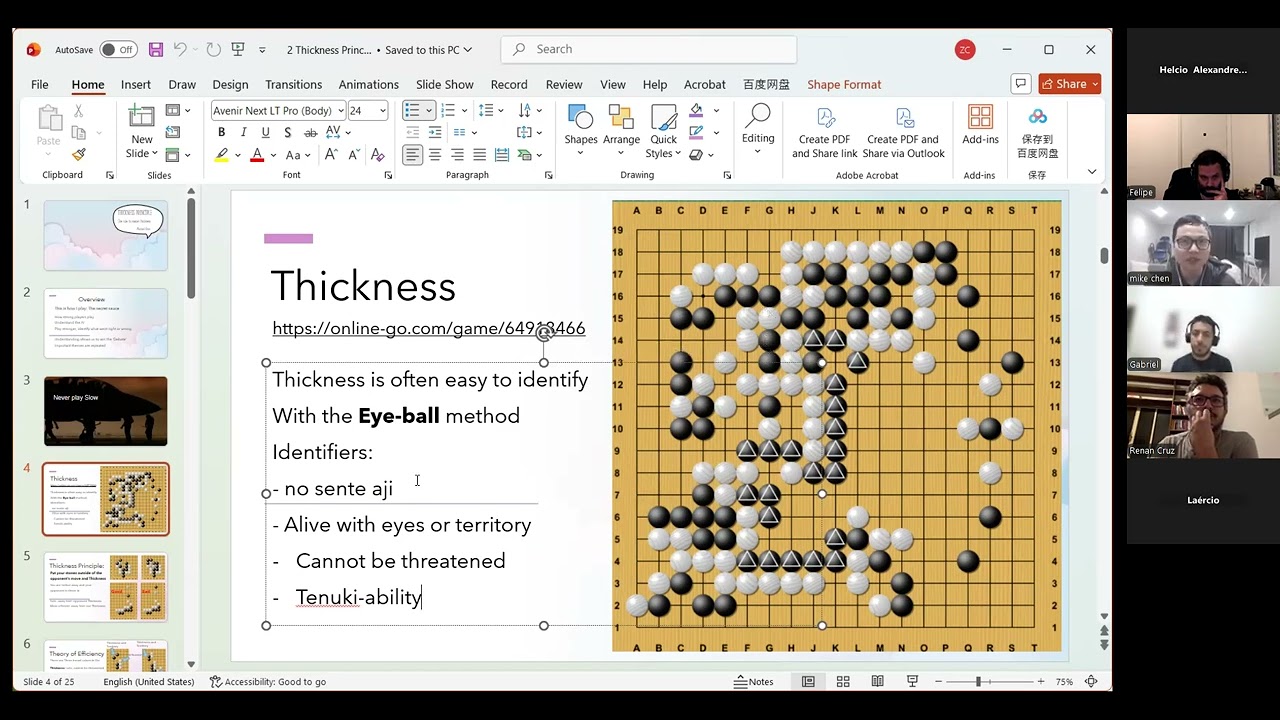Open the font size dropdown

coord(382,110)
